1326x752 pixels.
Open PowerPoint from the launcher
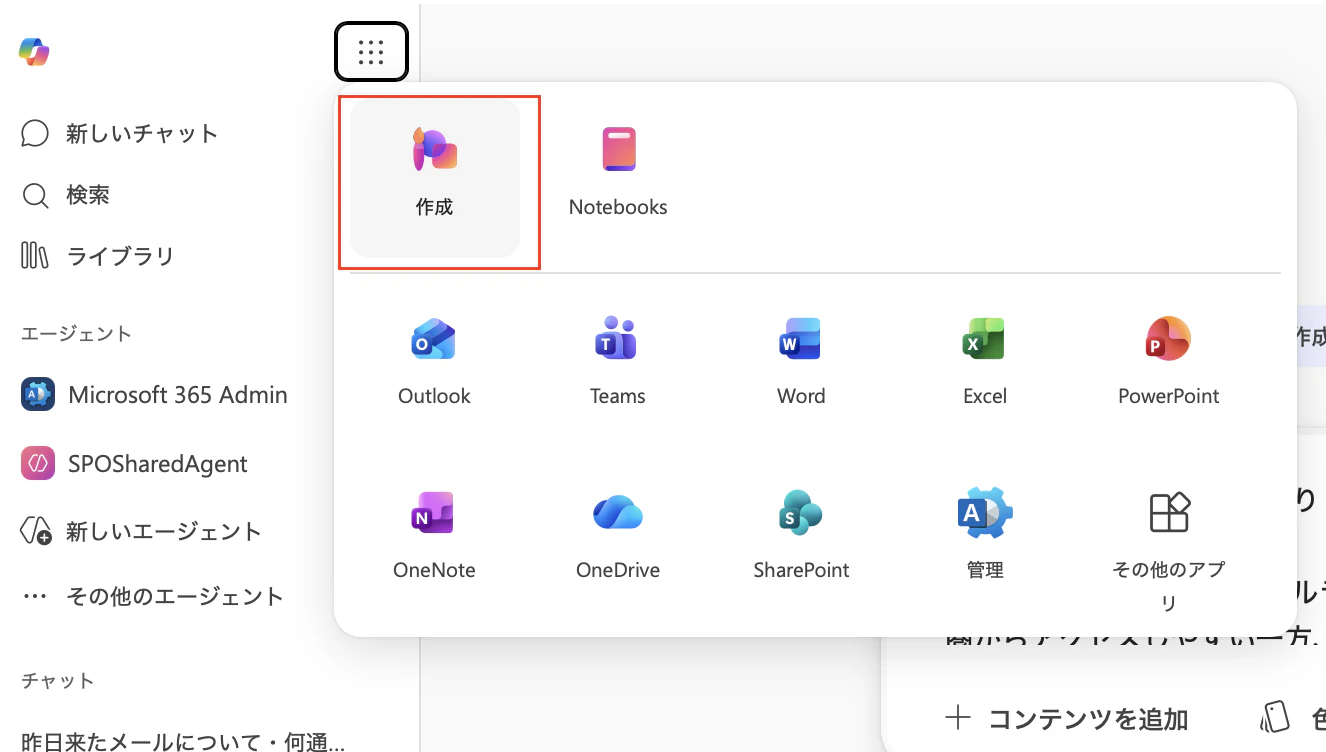pos(1169,361)
